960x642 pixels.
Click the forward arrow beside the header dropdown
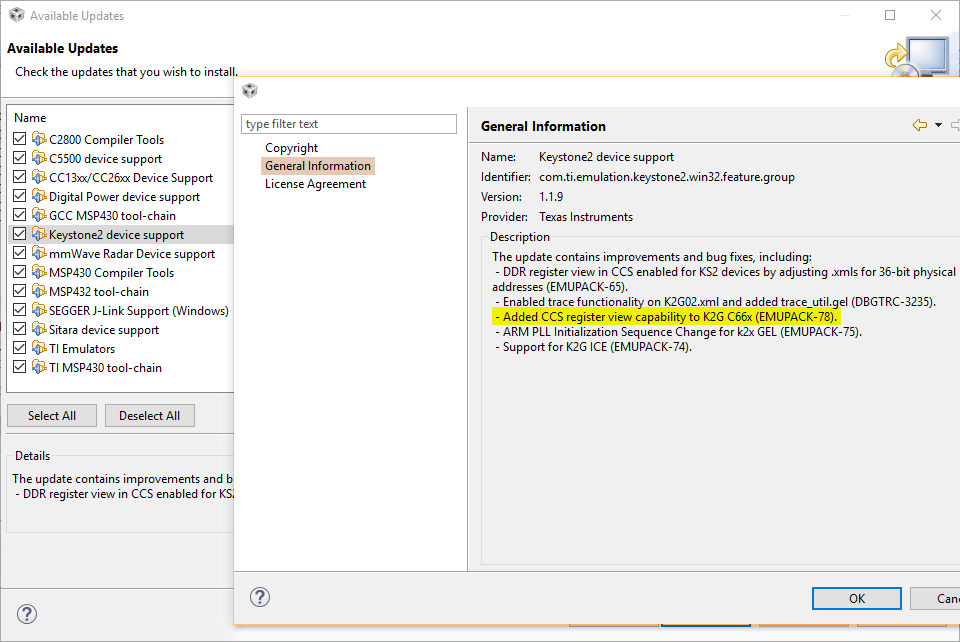[956, 125]
